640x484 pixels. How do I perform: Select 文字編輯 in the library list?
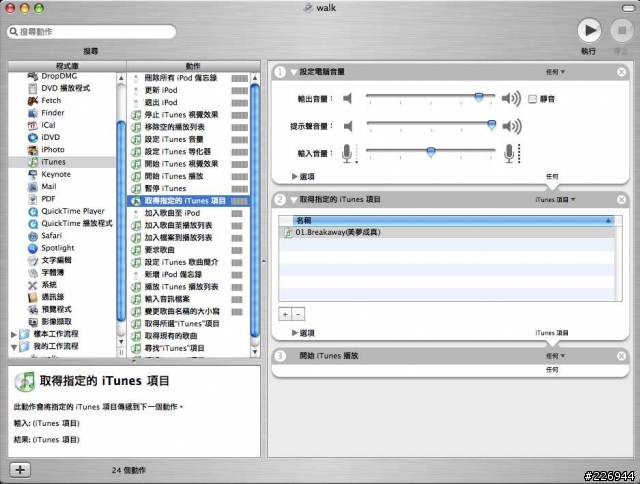56,260
